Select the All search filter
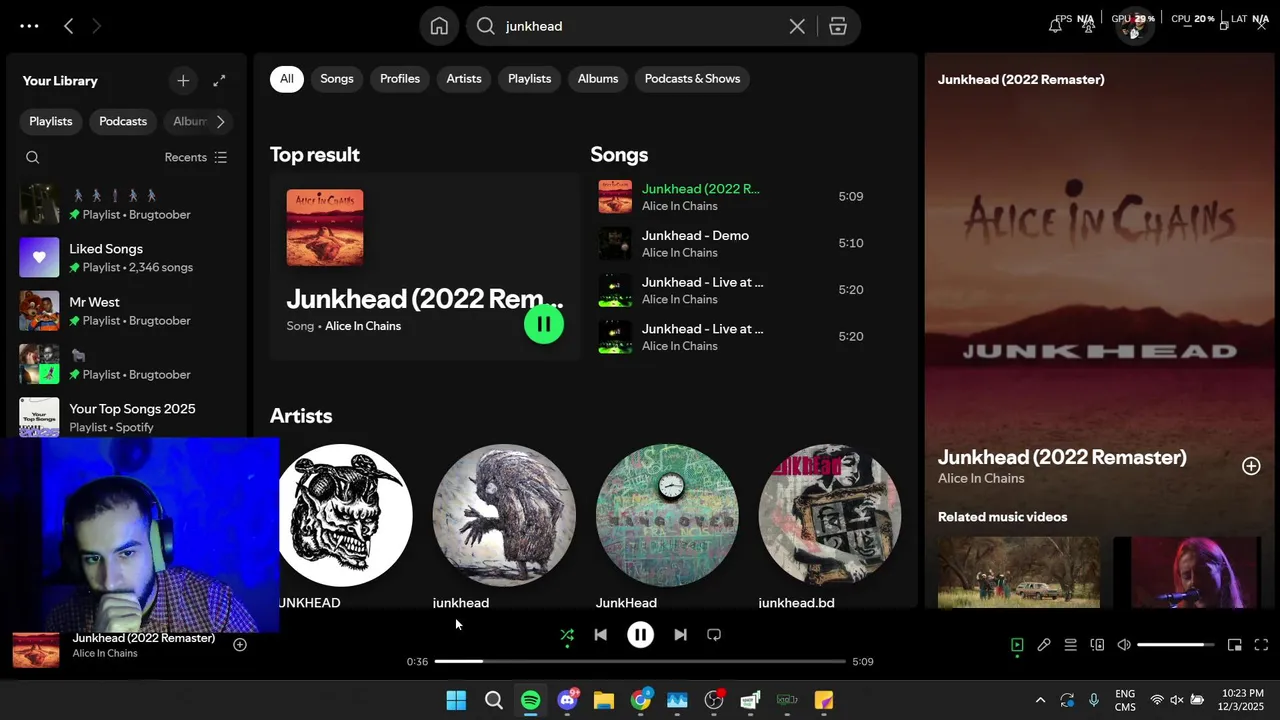This screenshot has width=1280, height=720. 287,79
